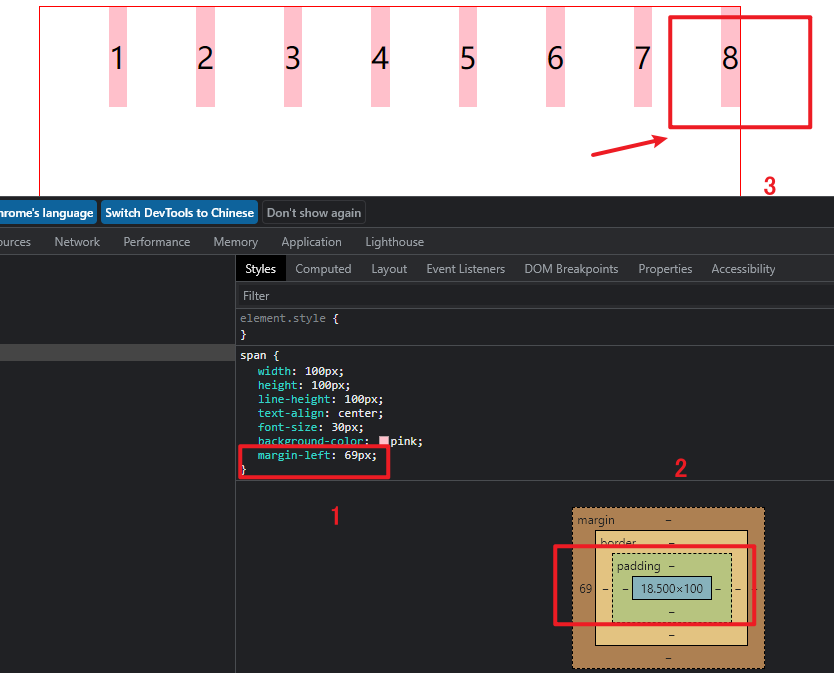834x673 pixels.
Task: Click the pink span numbered 4
Action: [x=380, y=57]
